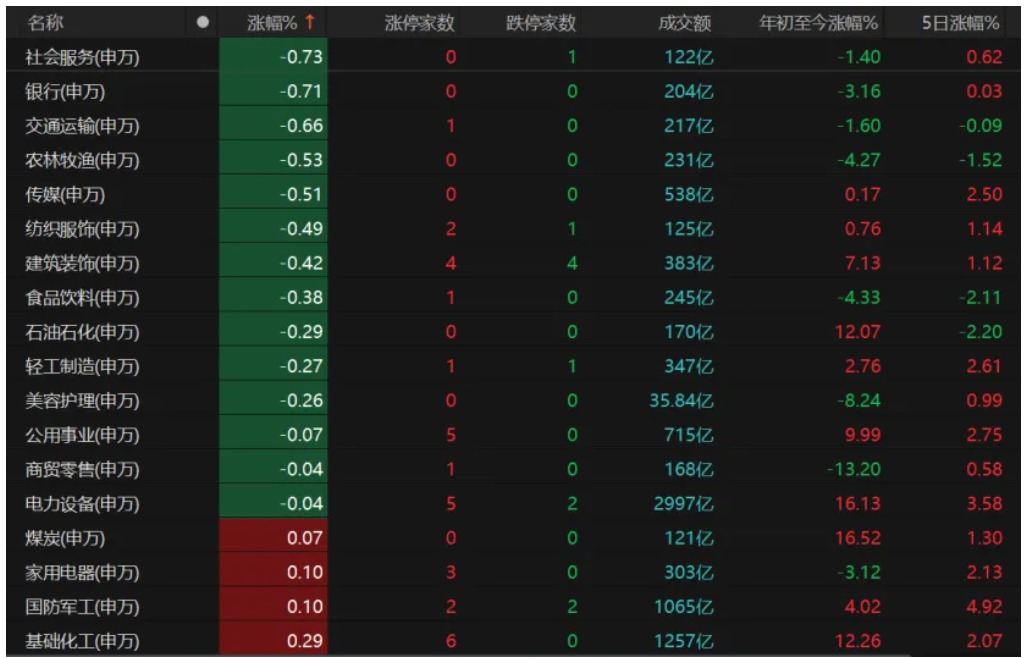This screenshot has width=1027, height=658.
Task: Open the 交通运输(申万) sector
Action: [x=82, y=126]
